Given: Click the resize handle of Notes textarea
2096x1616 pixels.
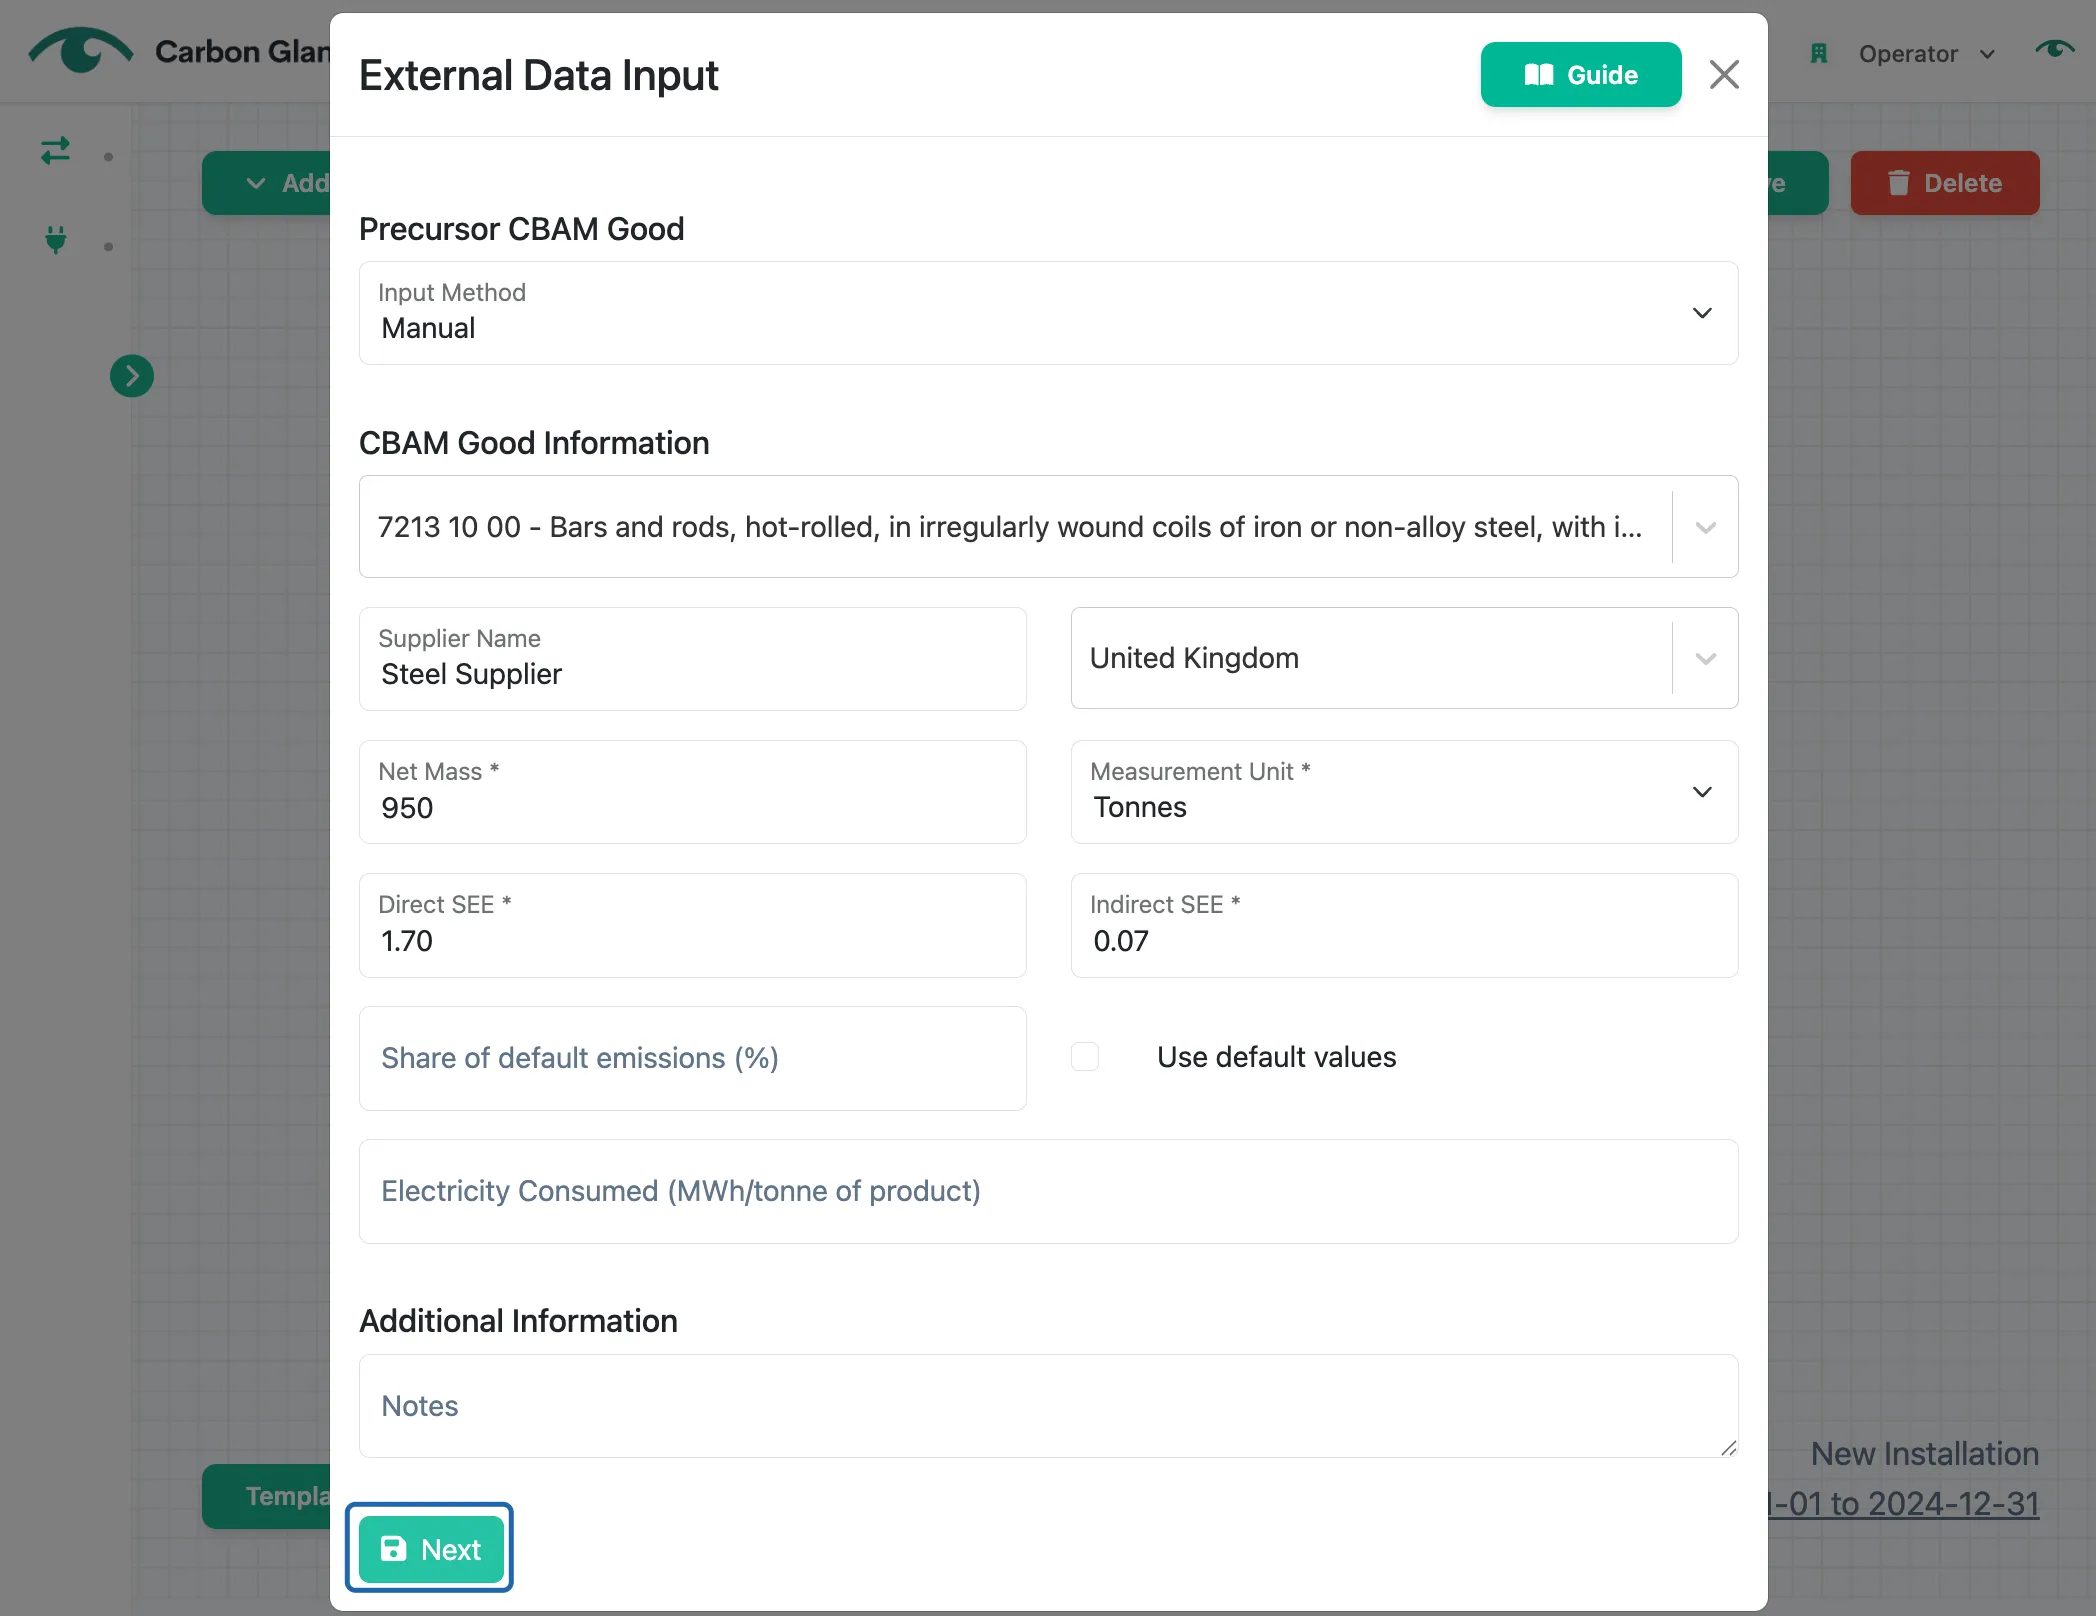Looking at the screenshot, I should [x=1728, y=1447].
